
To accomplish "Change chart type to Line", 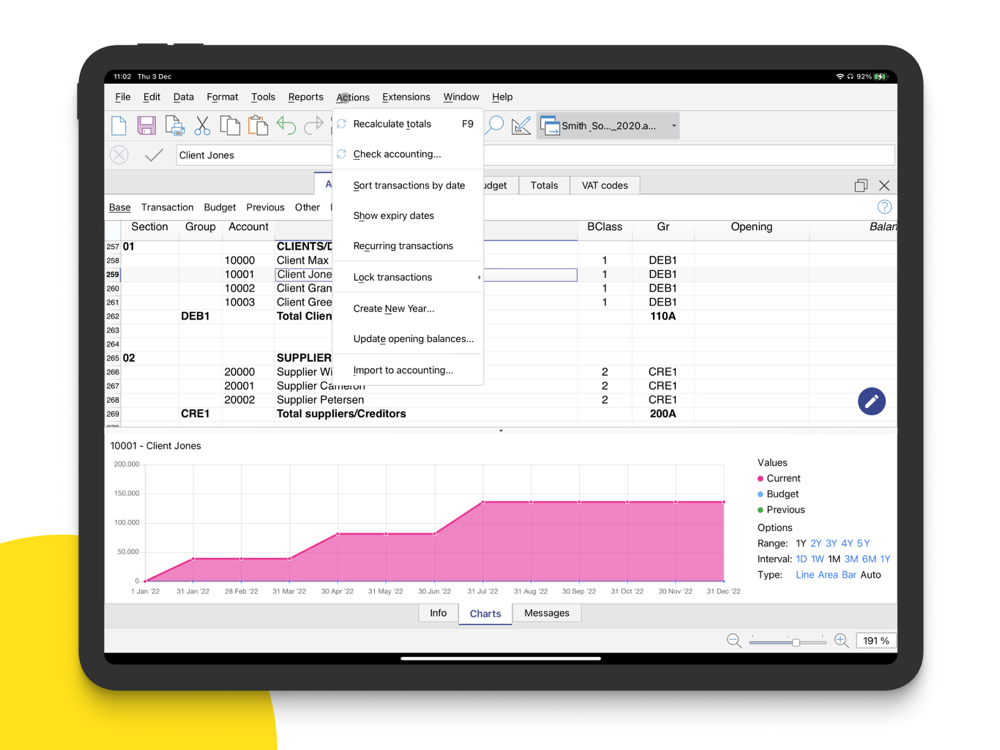I will point(805,575).
